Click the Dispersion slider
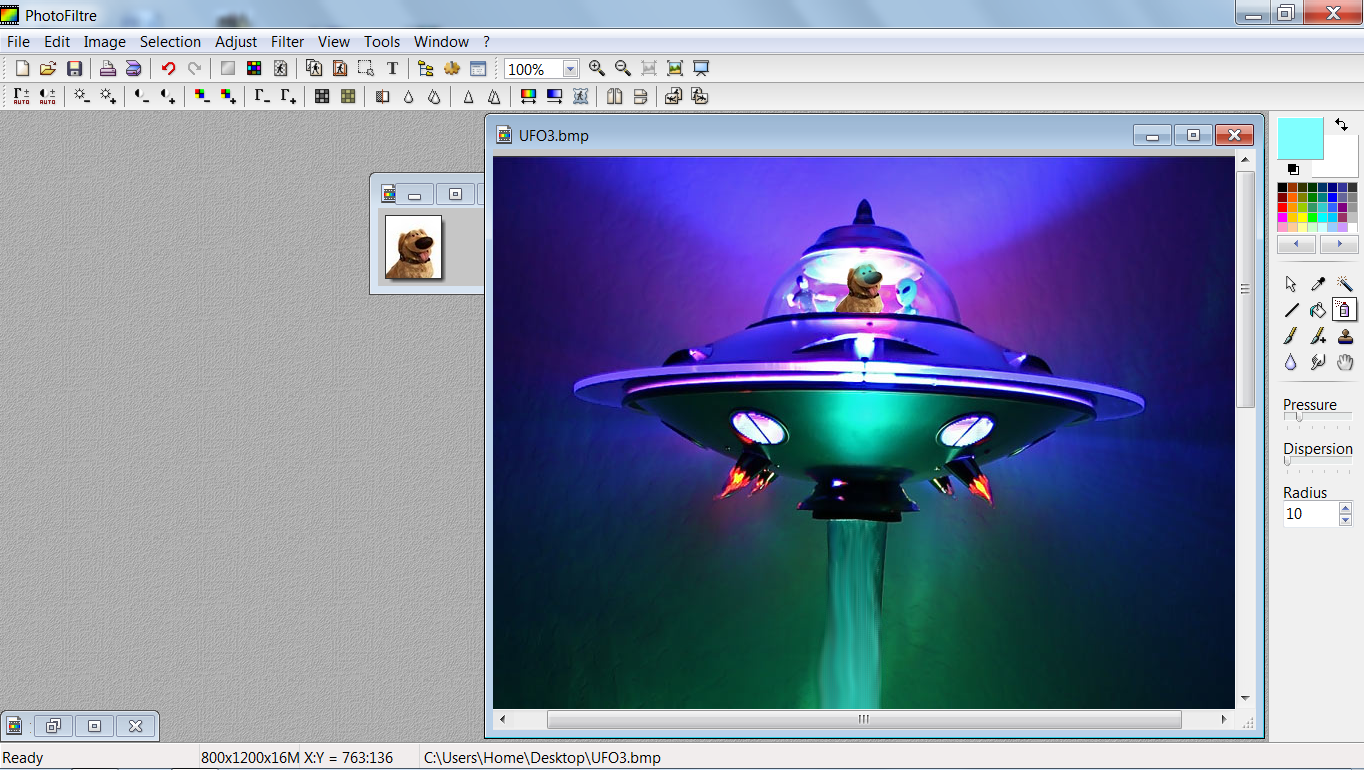 point(1317,462)
